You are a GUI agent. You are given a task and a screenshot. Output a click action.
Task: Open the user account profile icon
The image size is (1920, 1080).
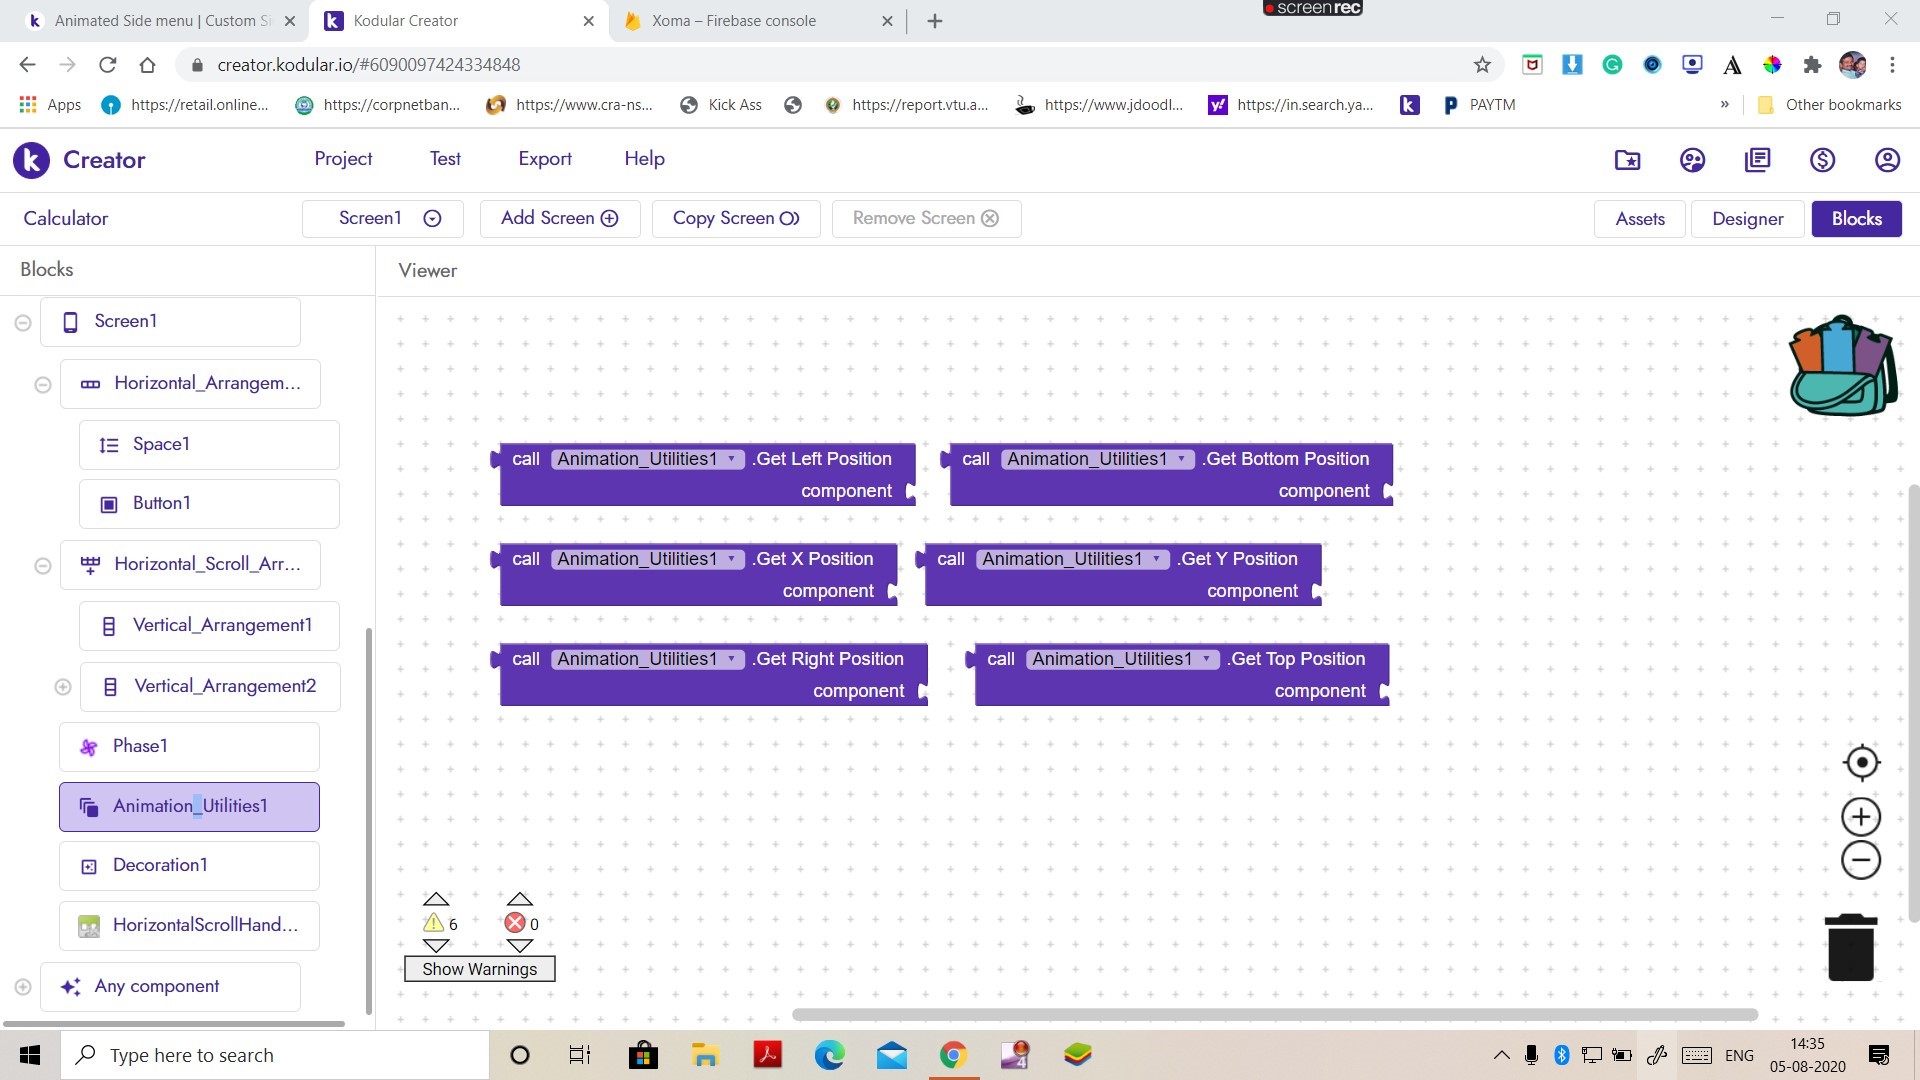1886,160
